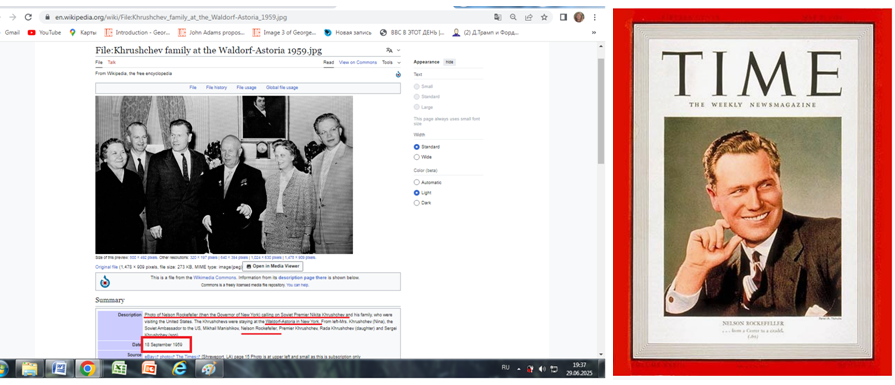Image resolution: width=895 pixels, height=385 pixels.
Task: Open the Карты maps bookmark
Action: (x=83, y=33)
